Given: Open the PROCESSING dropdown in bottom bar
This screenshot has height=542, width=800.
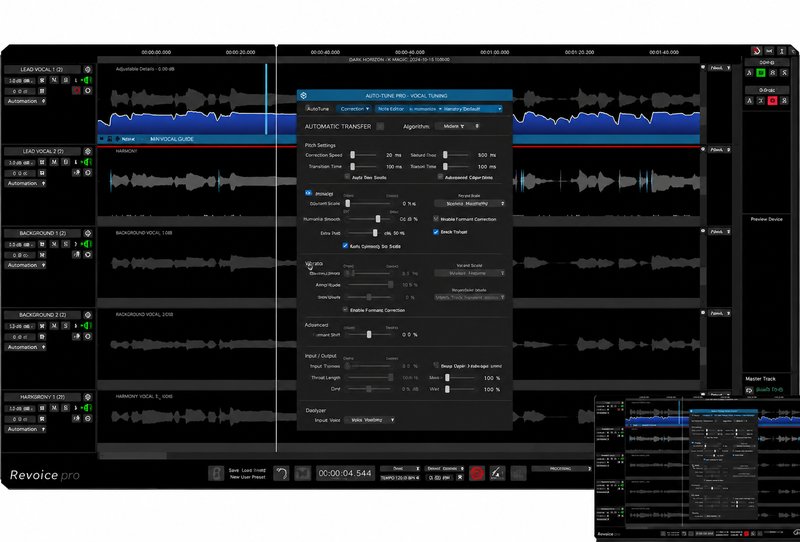Looking at the screenshot, I should tap(562, 469).
